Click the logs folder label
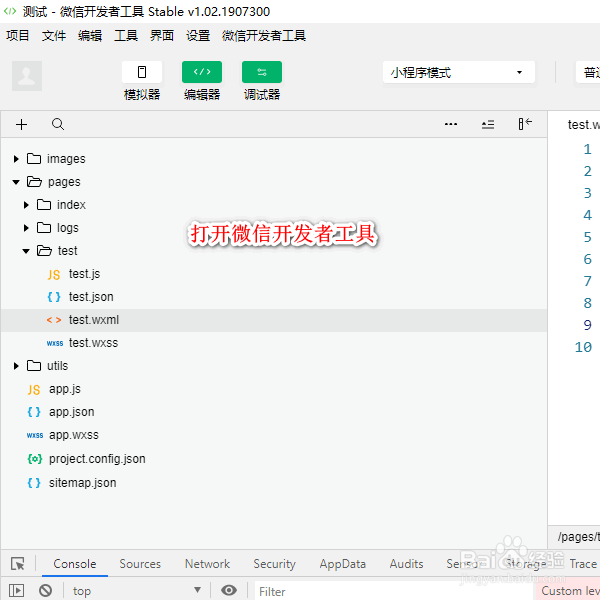Screen dimensions: 600x600 [68, 228]
